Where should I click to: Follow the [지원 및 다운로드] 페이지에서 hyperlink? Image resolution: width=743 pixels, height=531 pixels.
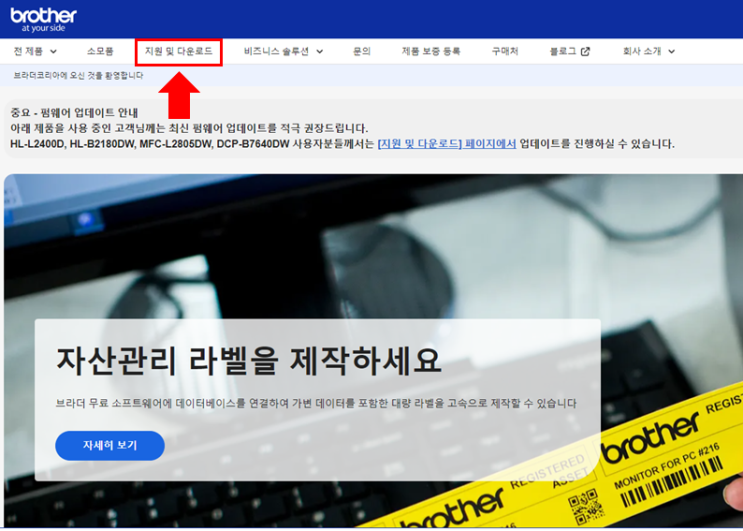447,144
